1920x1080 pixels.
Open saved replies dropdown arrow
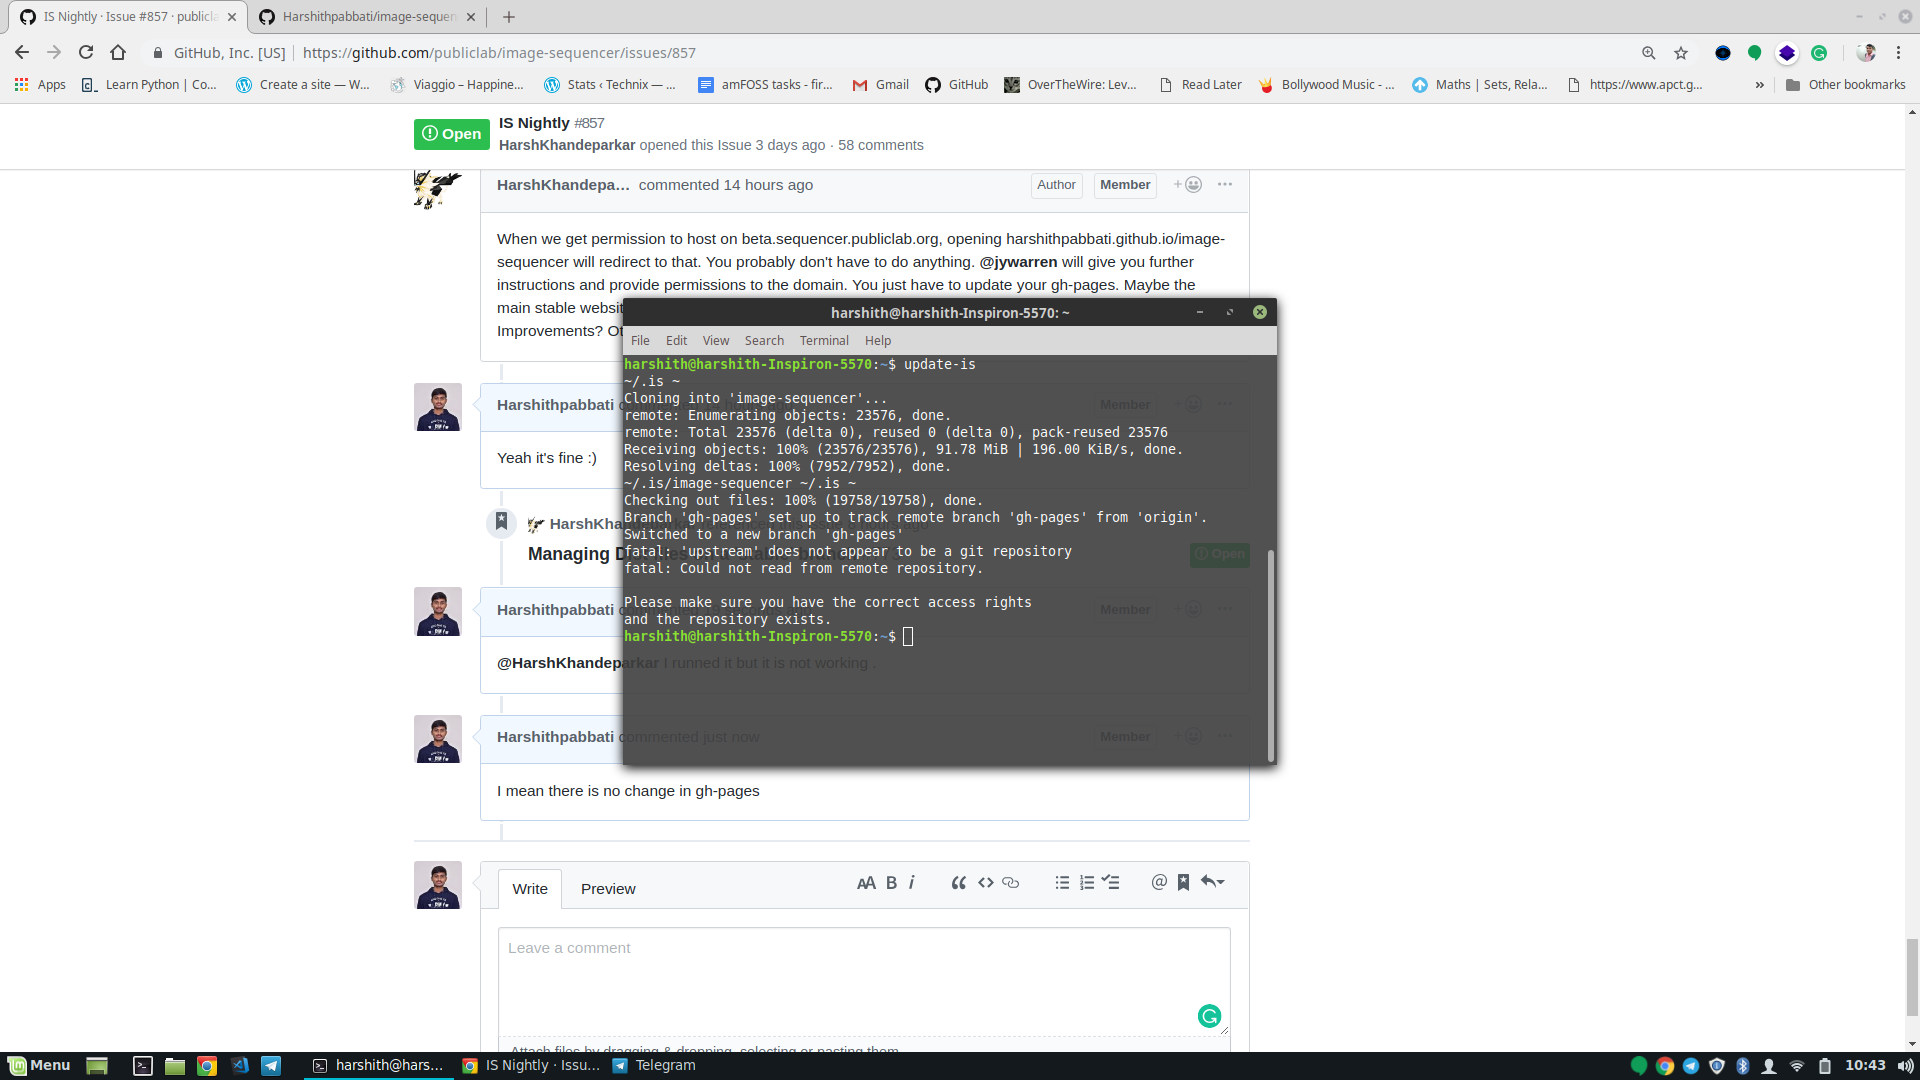click(x=1213, y=882)
